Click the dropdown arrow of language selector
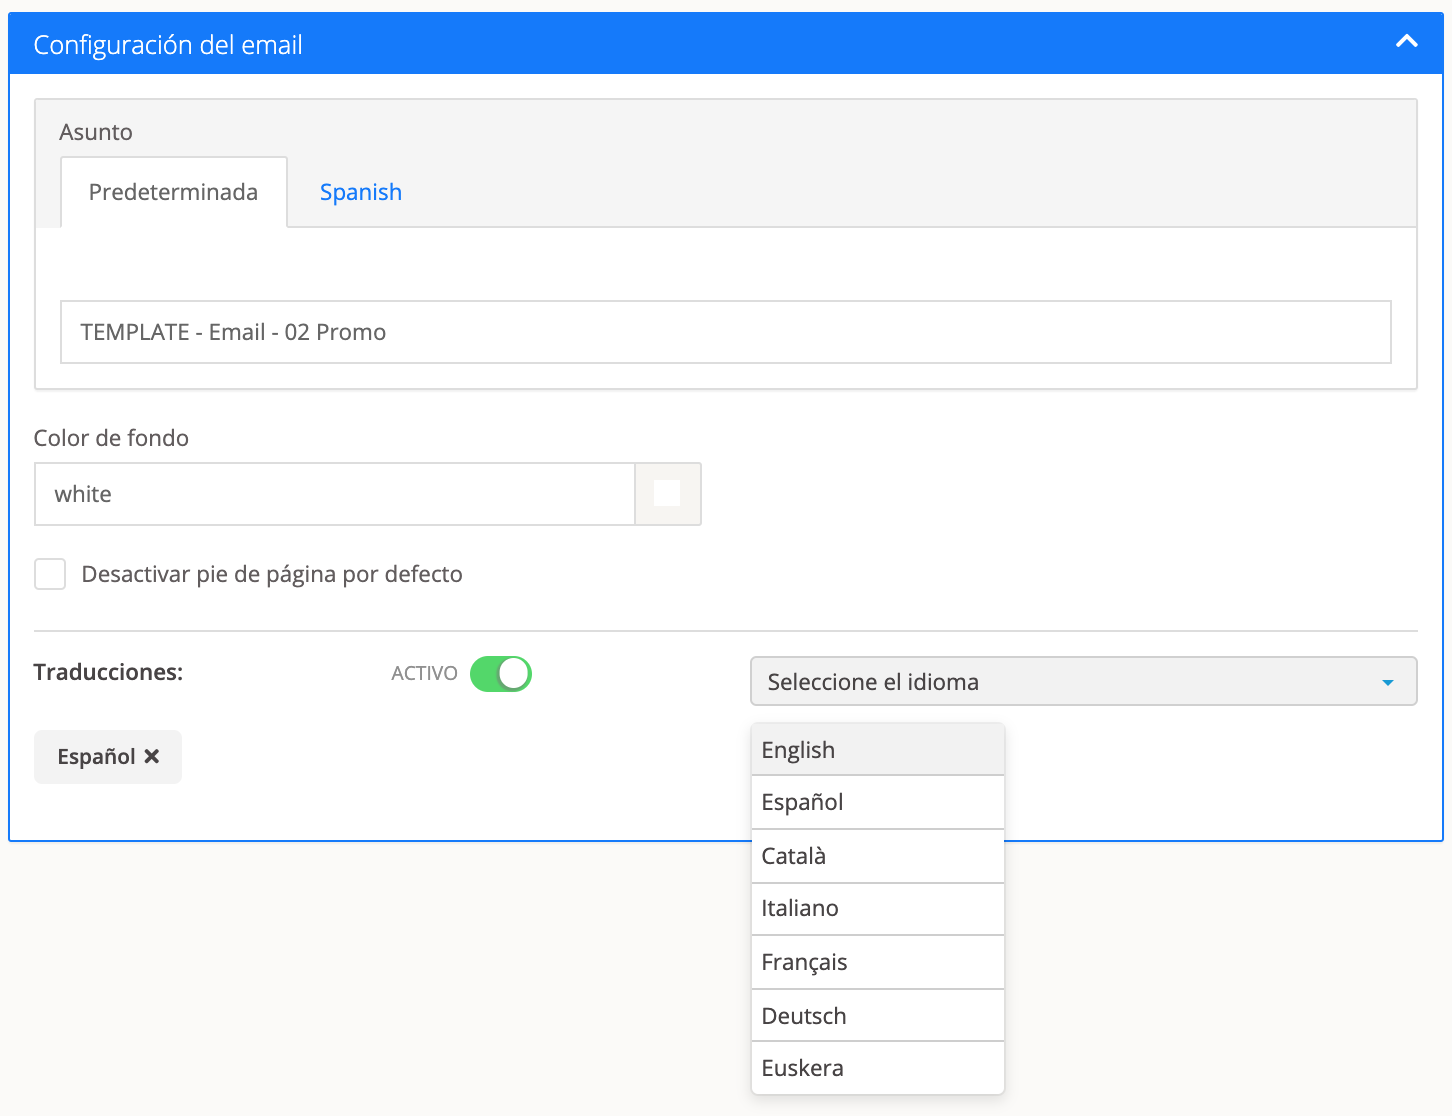This screenshot has height=1116, width=1452. 1387,683
